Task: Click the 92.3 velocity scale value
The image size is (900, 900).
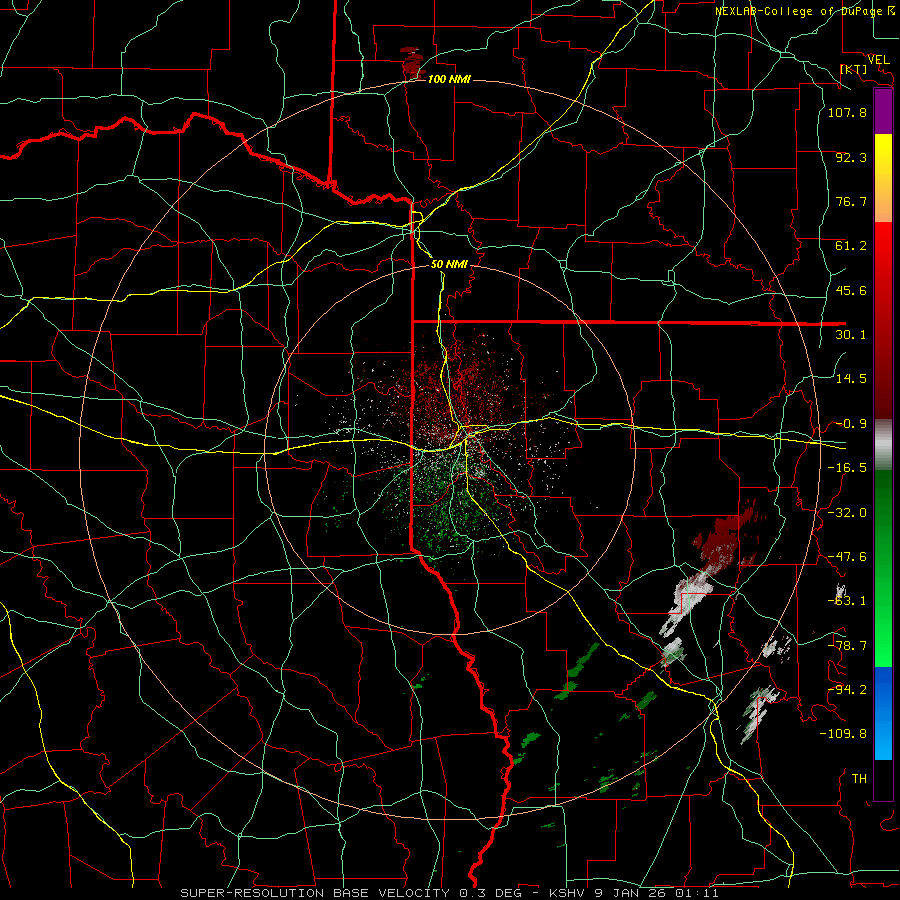Action: click(x=851, y=157)
